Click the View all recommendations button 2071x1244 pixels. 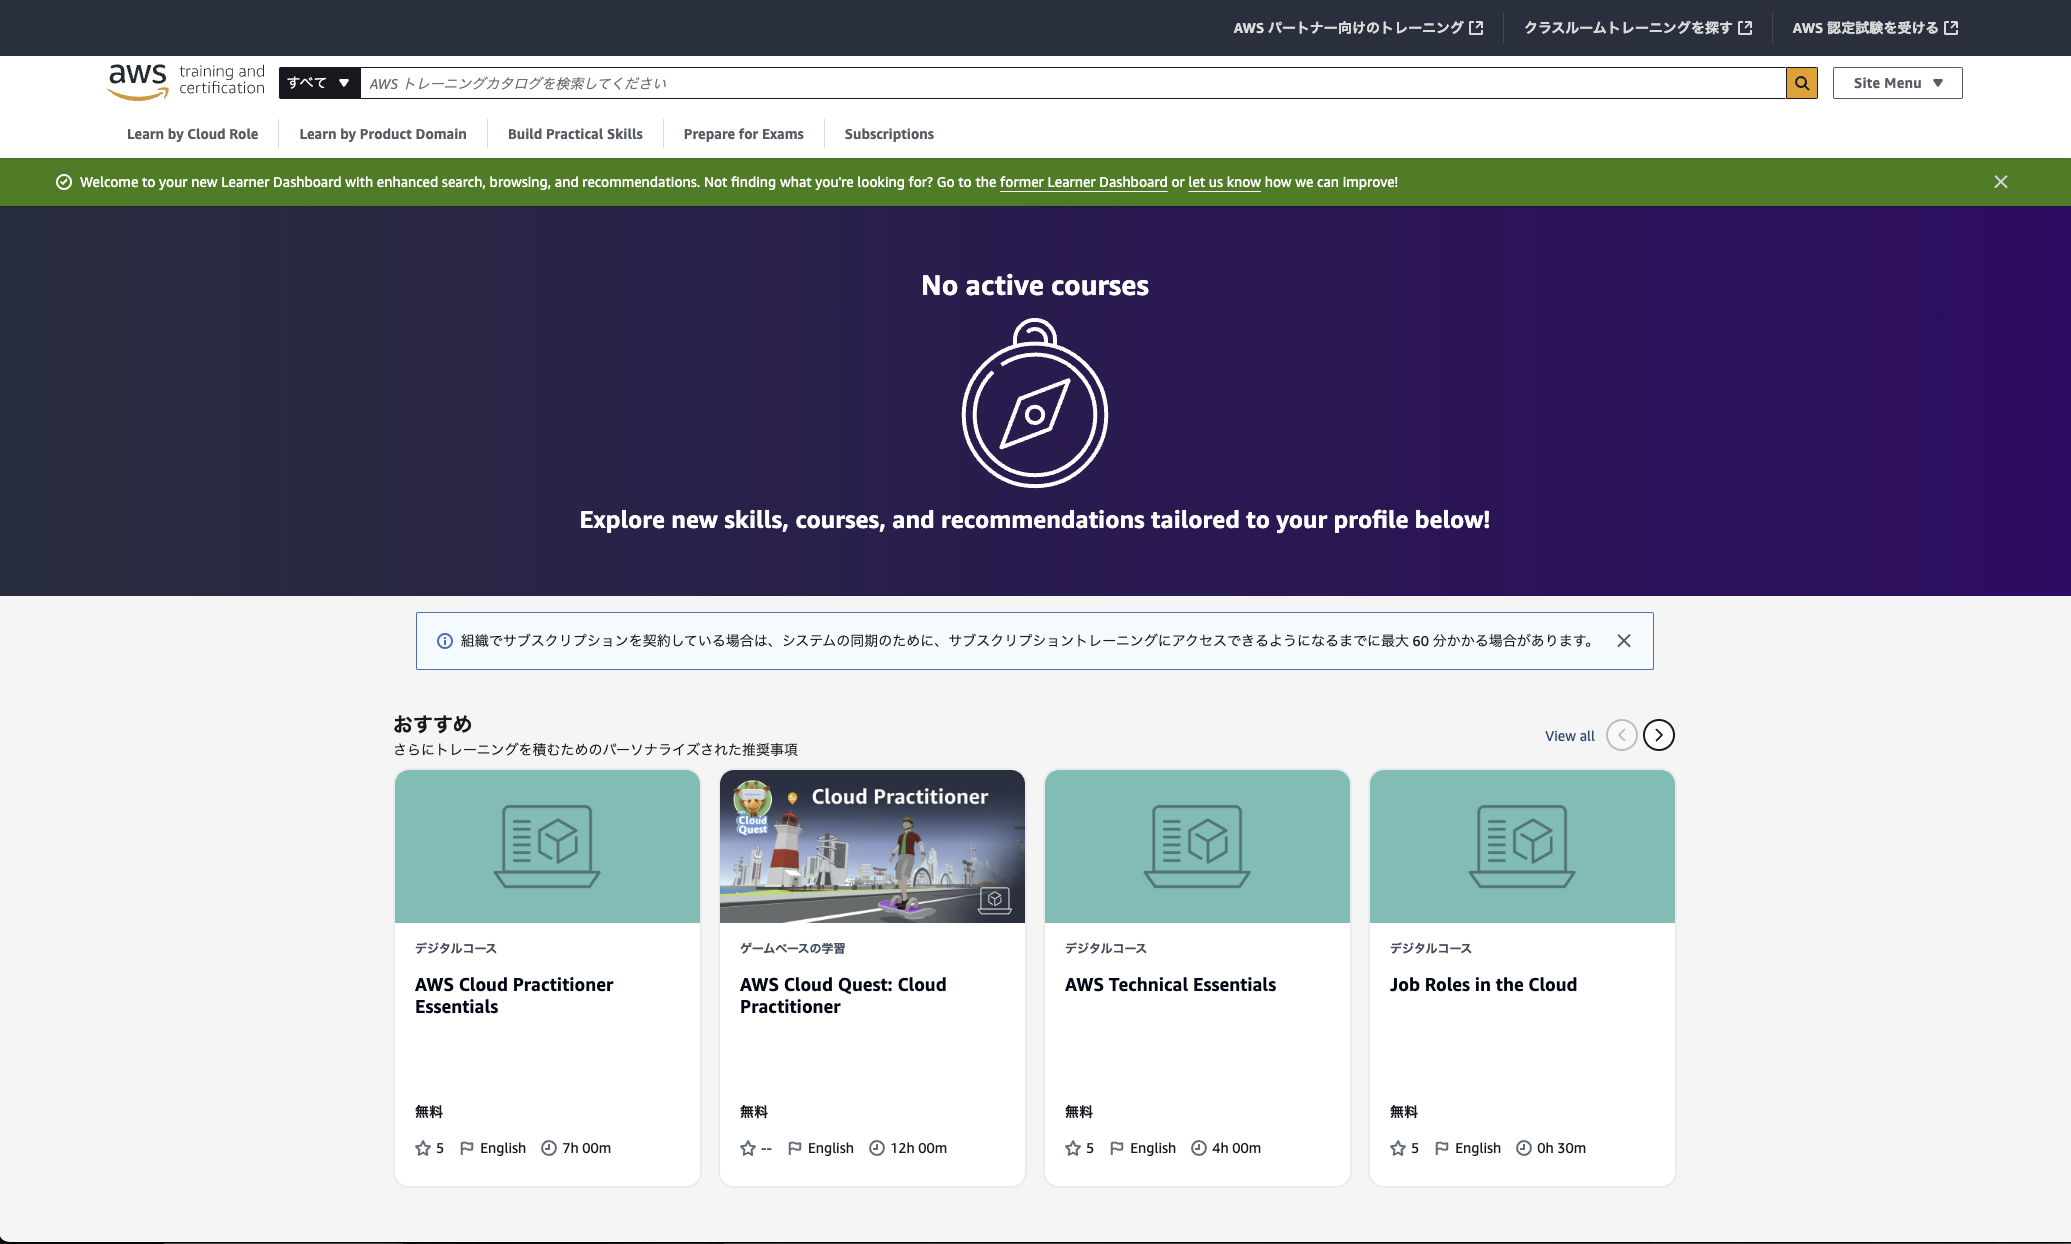[1570, 735]
